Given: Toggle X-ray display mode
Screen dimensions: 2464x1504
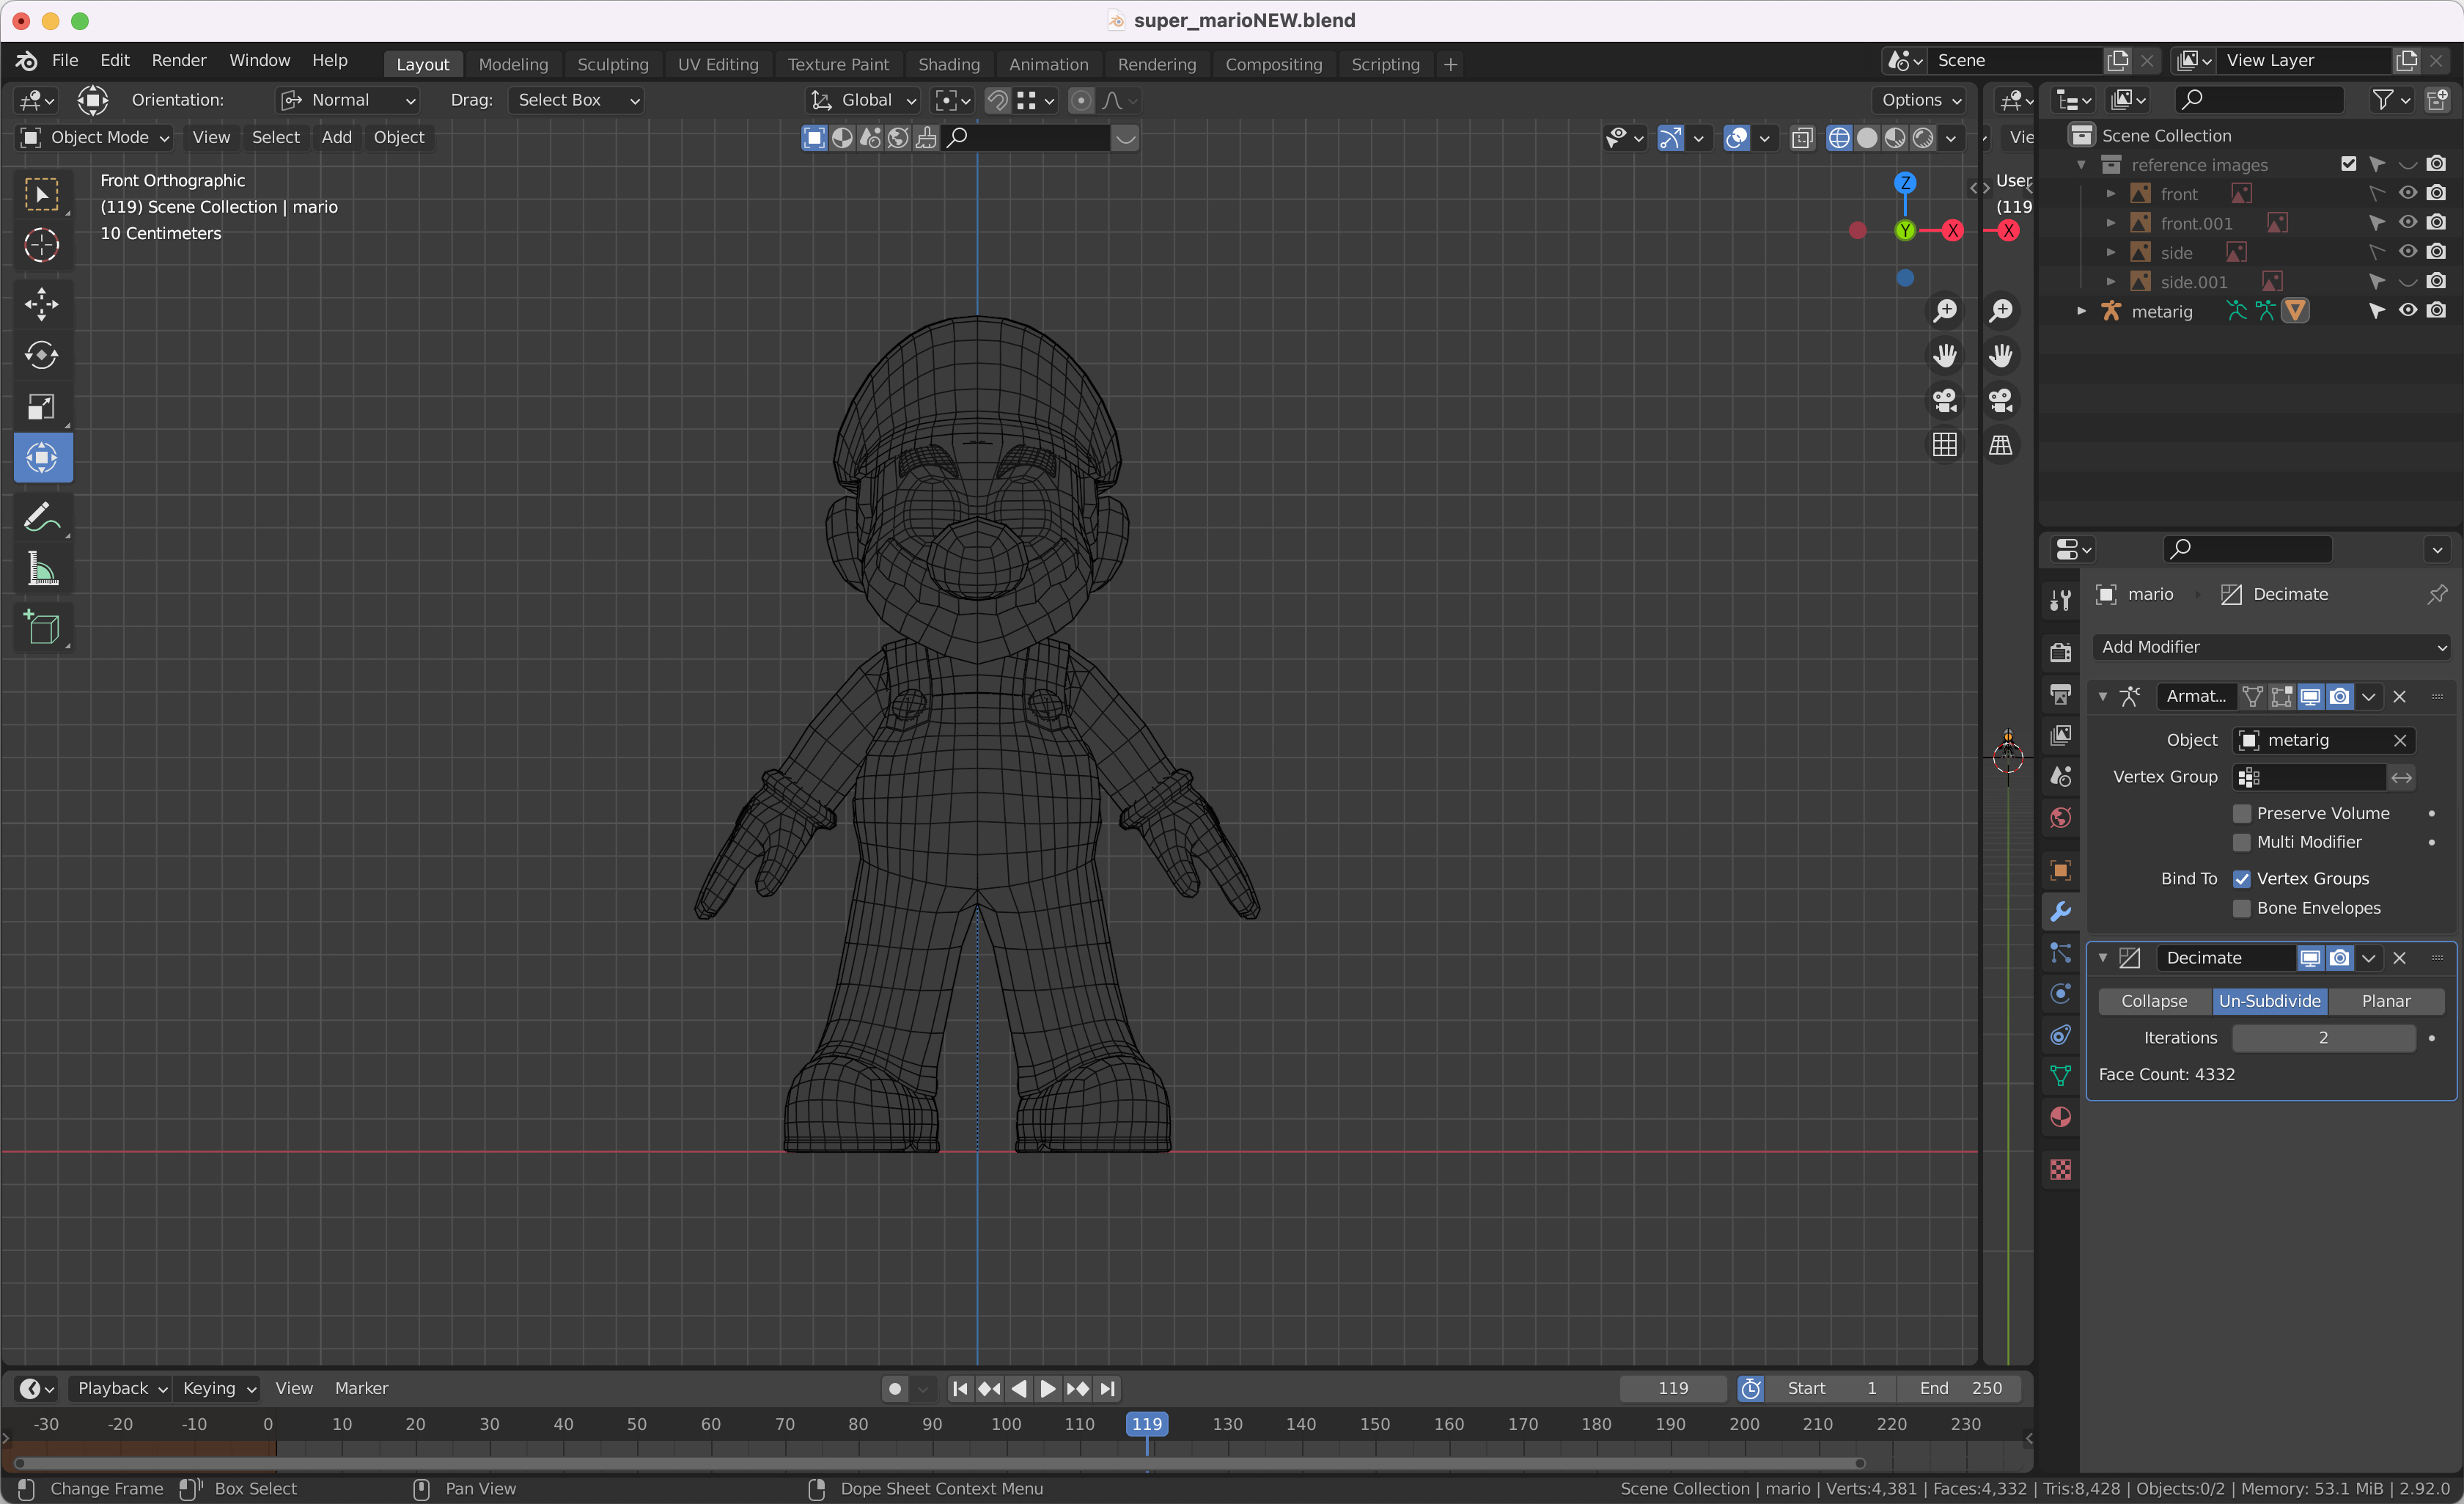Looking at the screenshot, I should tap(1802, 138).
